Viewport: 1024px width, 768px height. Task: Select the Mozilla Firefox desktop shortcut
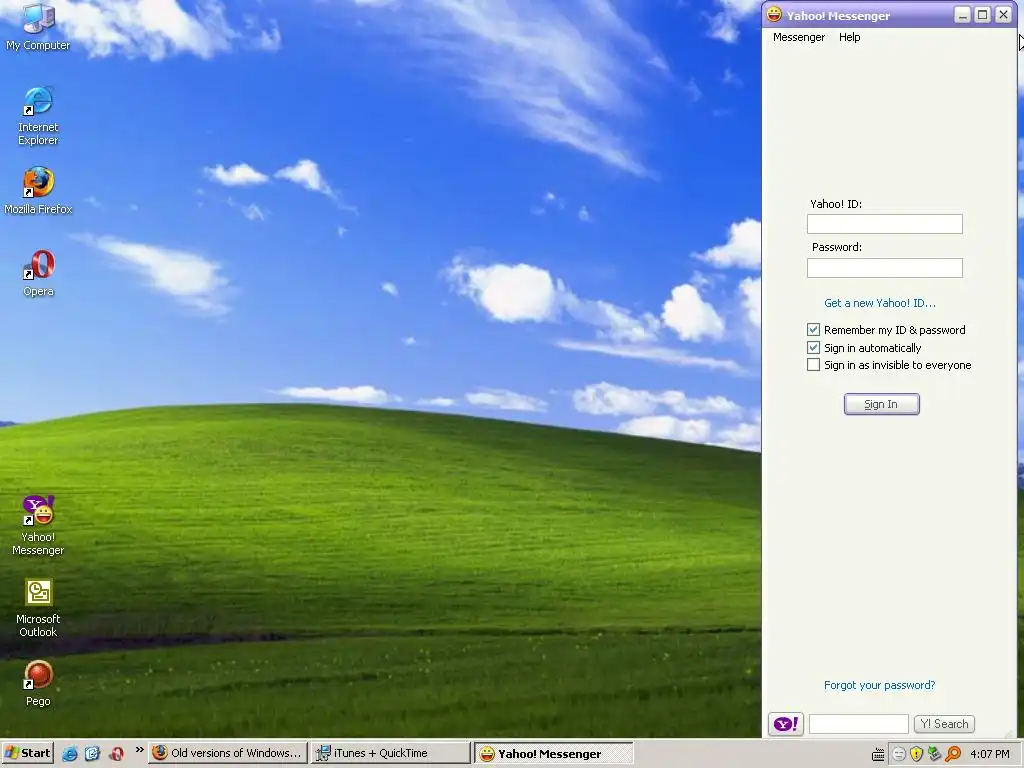click(38, 191)
